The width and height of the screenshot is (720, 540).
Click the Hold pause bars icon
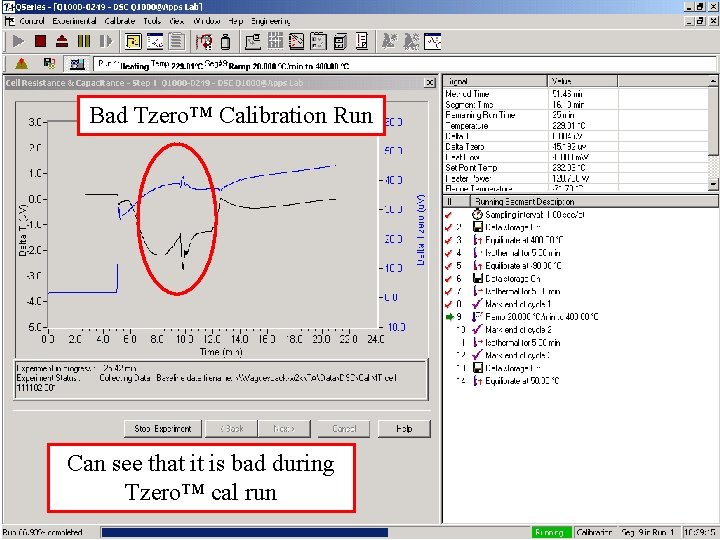pyautogui.click(x=84, y=41)
